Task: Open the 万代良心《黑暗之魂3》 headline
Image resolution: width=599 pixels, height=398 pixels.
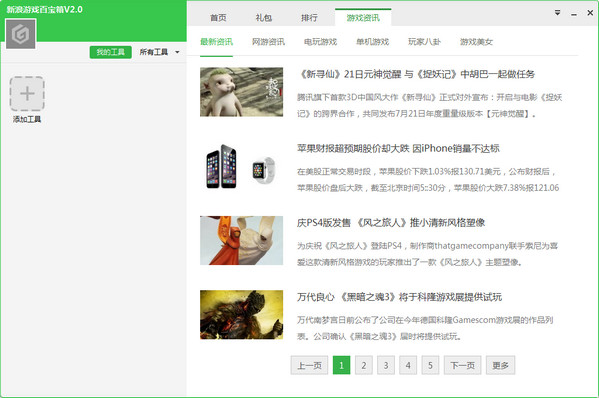Action: click(x=399, y=297)
